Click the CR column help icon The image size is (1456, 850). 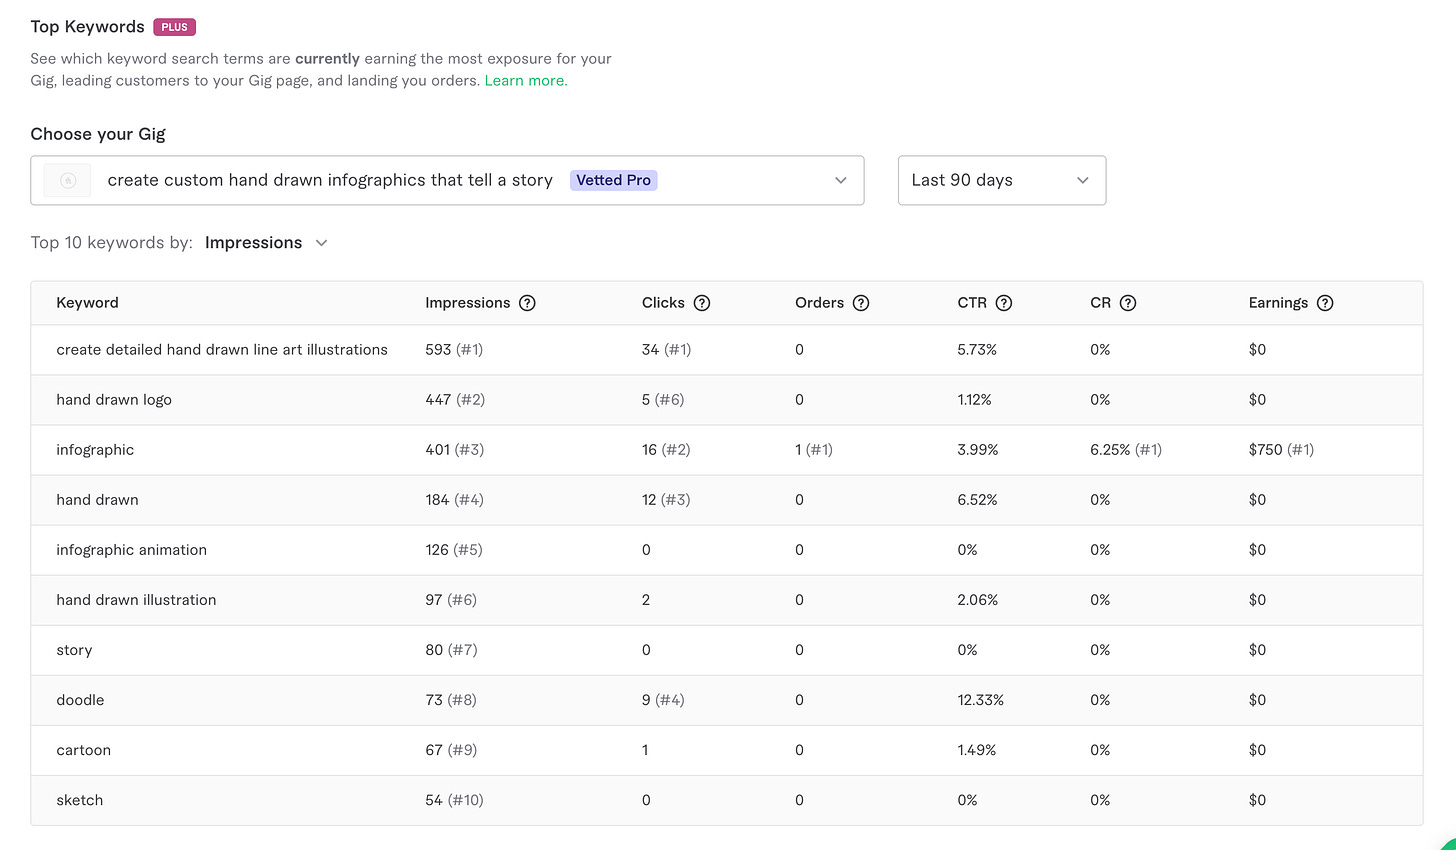click(x=1128, y=303)
